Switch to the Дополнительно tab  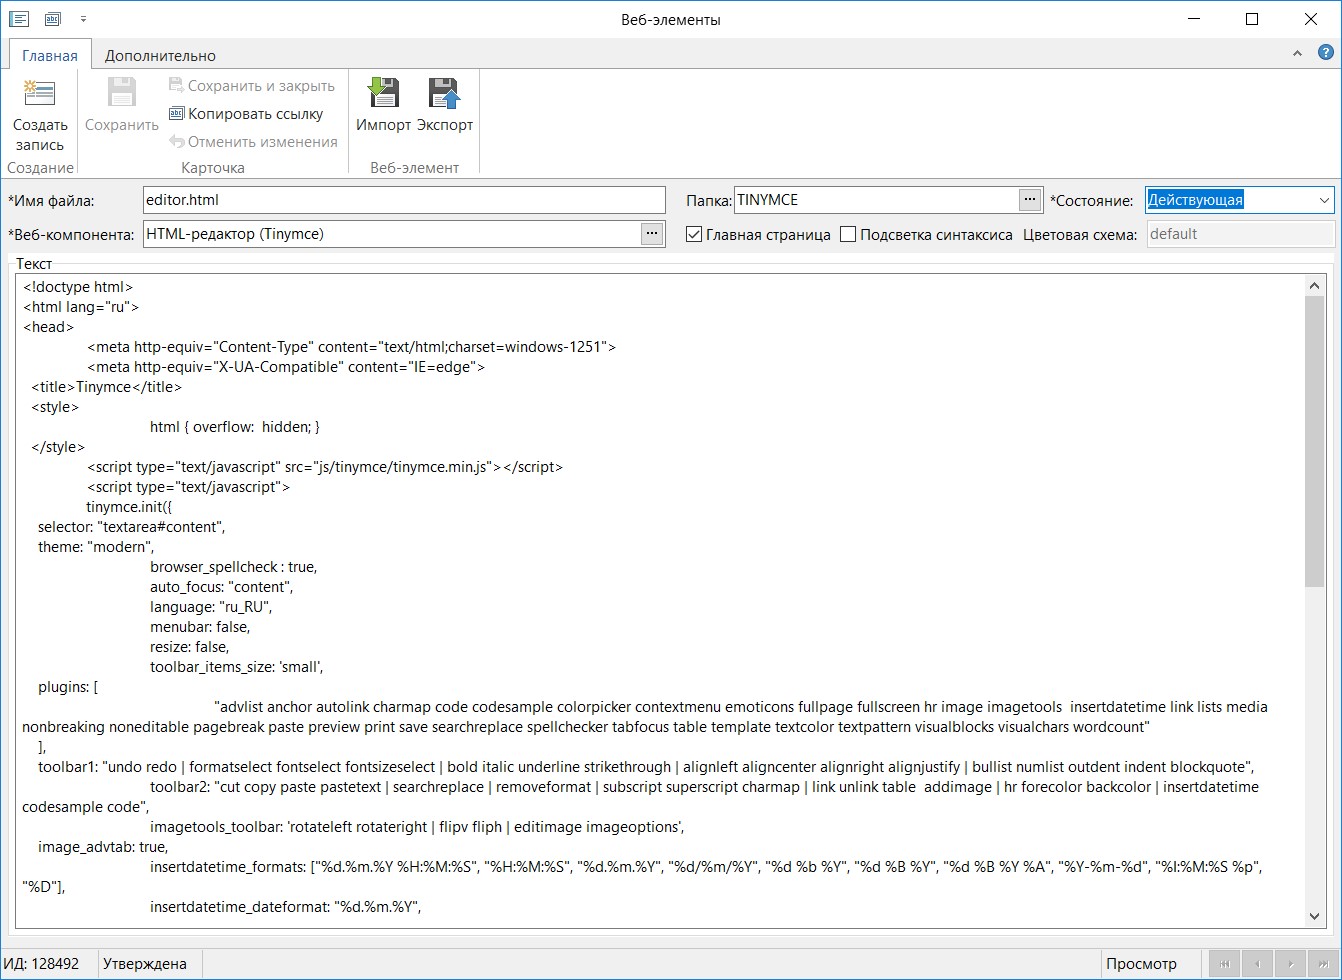160,56
